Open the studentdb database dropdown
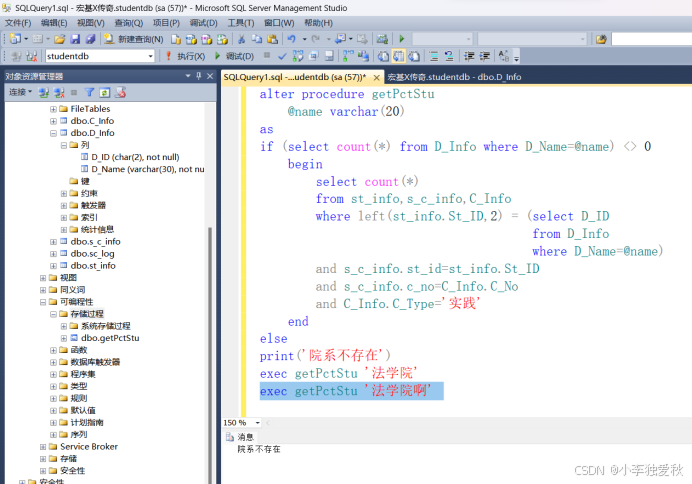 (150, 56)
